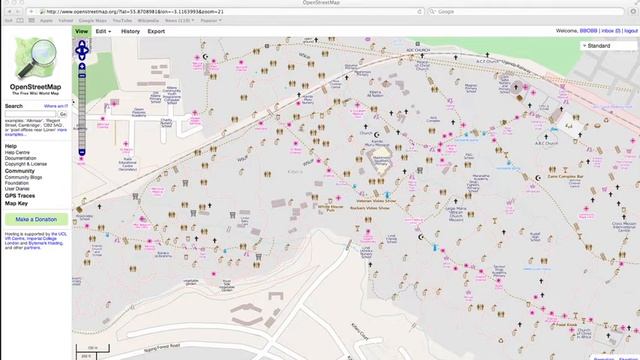Open the History tab

point(130,31)
